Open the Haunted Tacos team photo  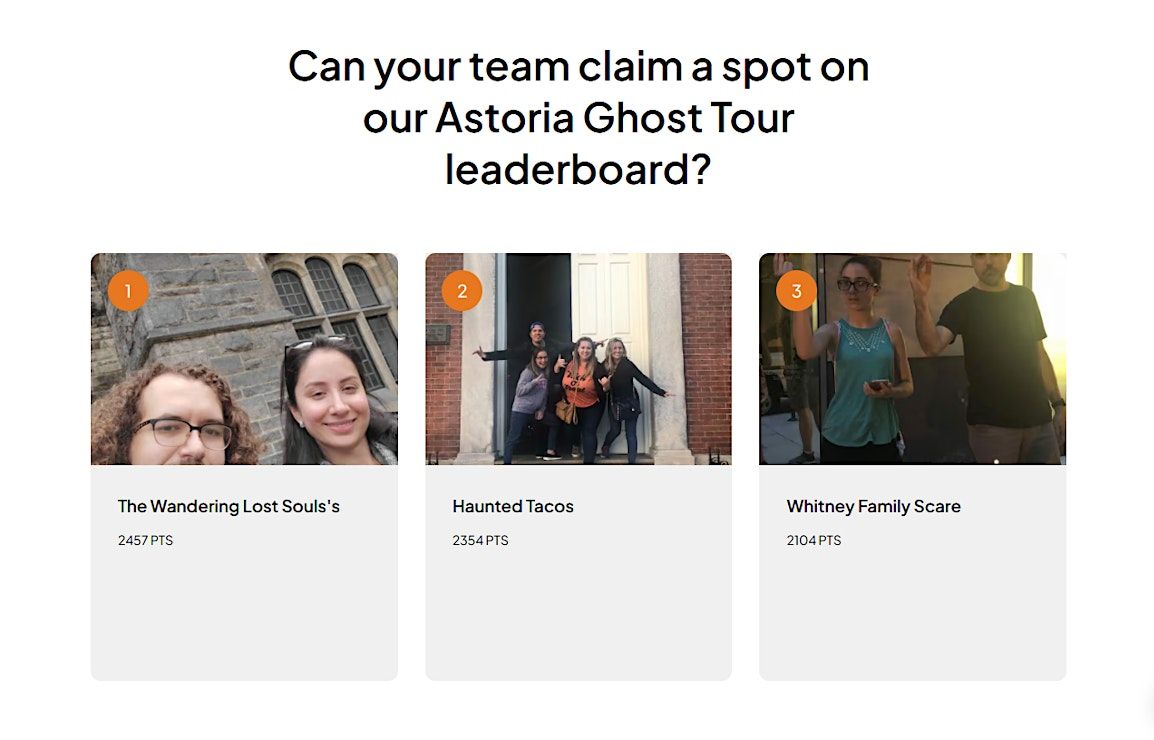pyautogui.click(x=578, y=359)
